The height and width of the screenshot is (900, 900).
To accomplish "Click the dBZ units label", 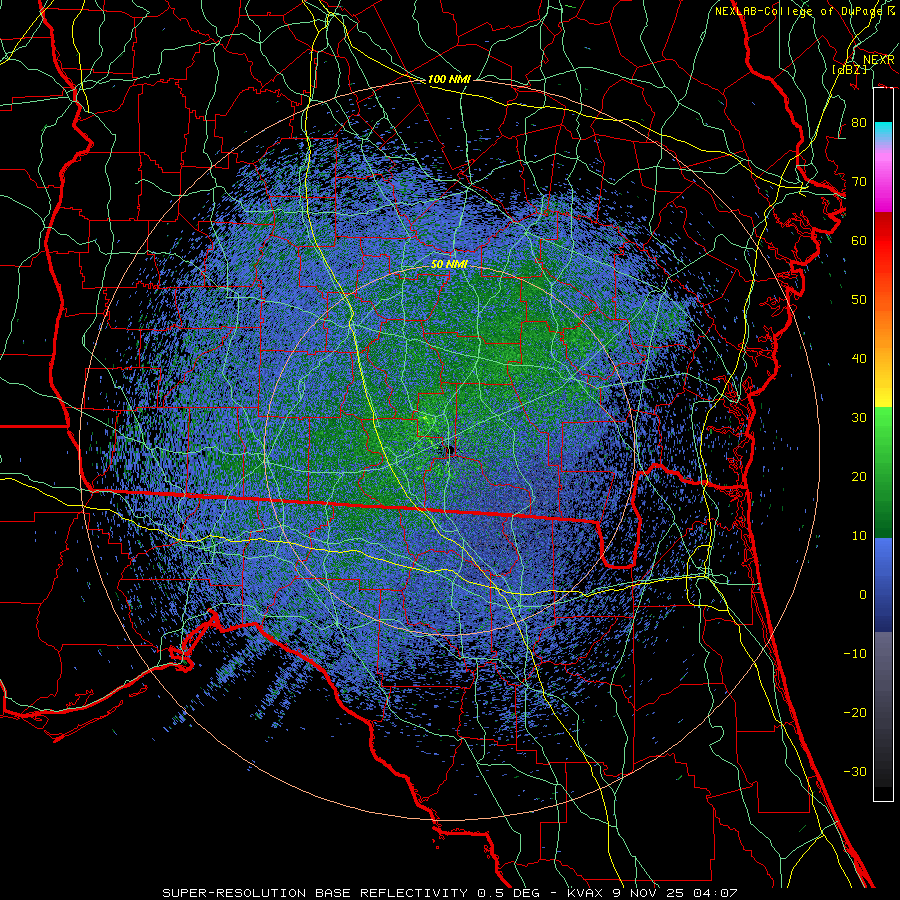I will click(850, 69).
